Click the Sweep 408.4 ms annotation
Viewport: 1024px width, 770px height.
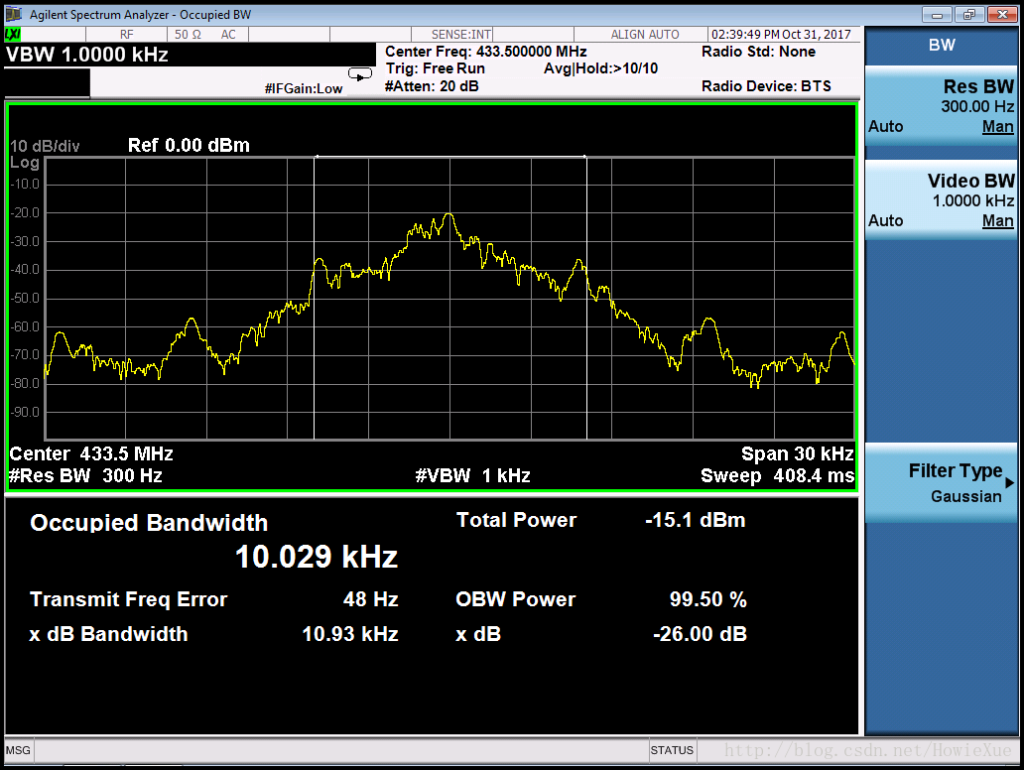[x=777, y=475]
